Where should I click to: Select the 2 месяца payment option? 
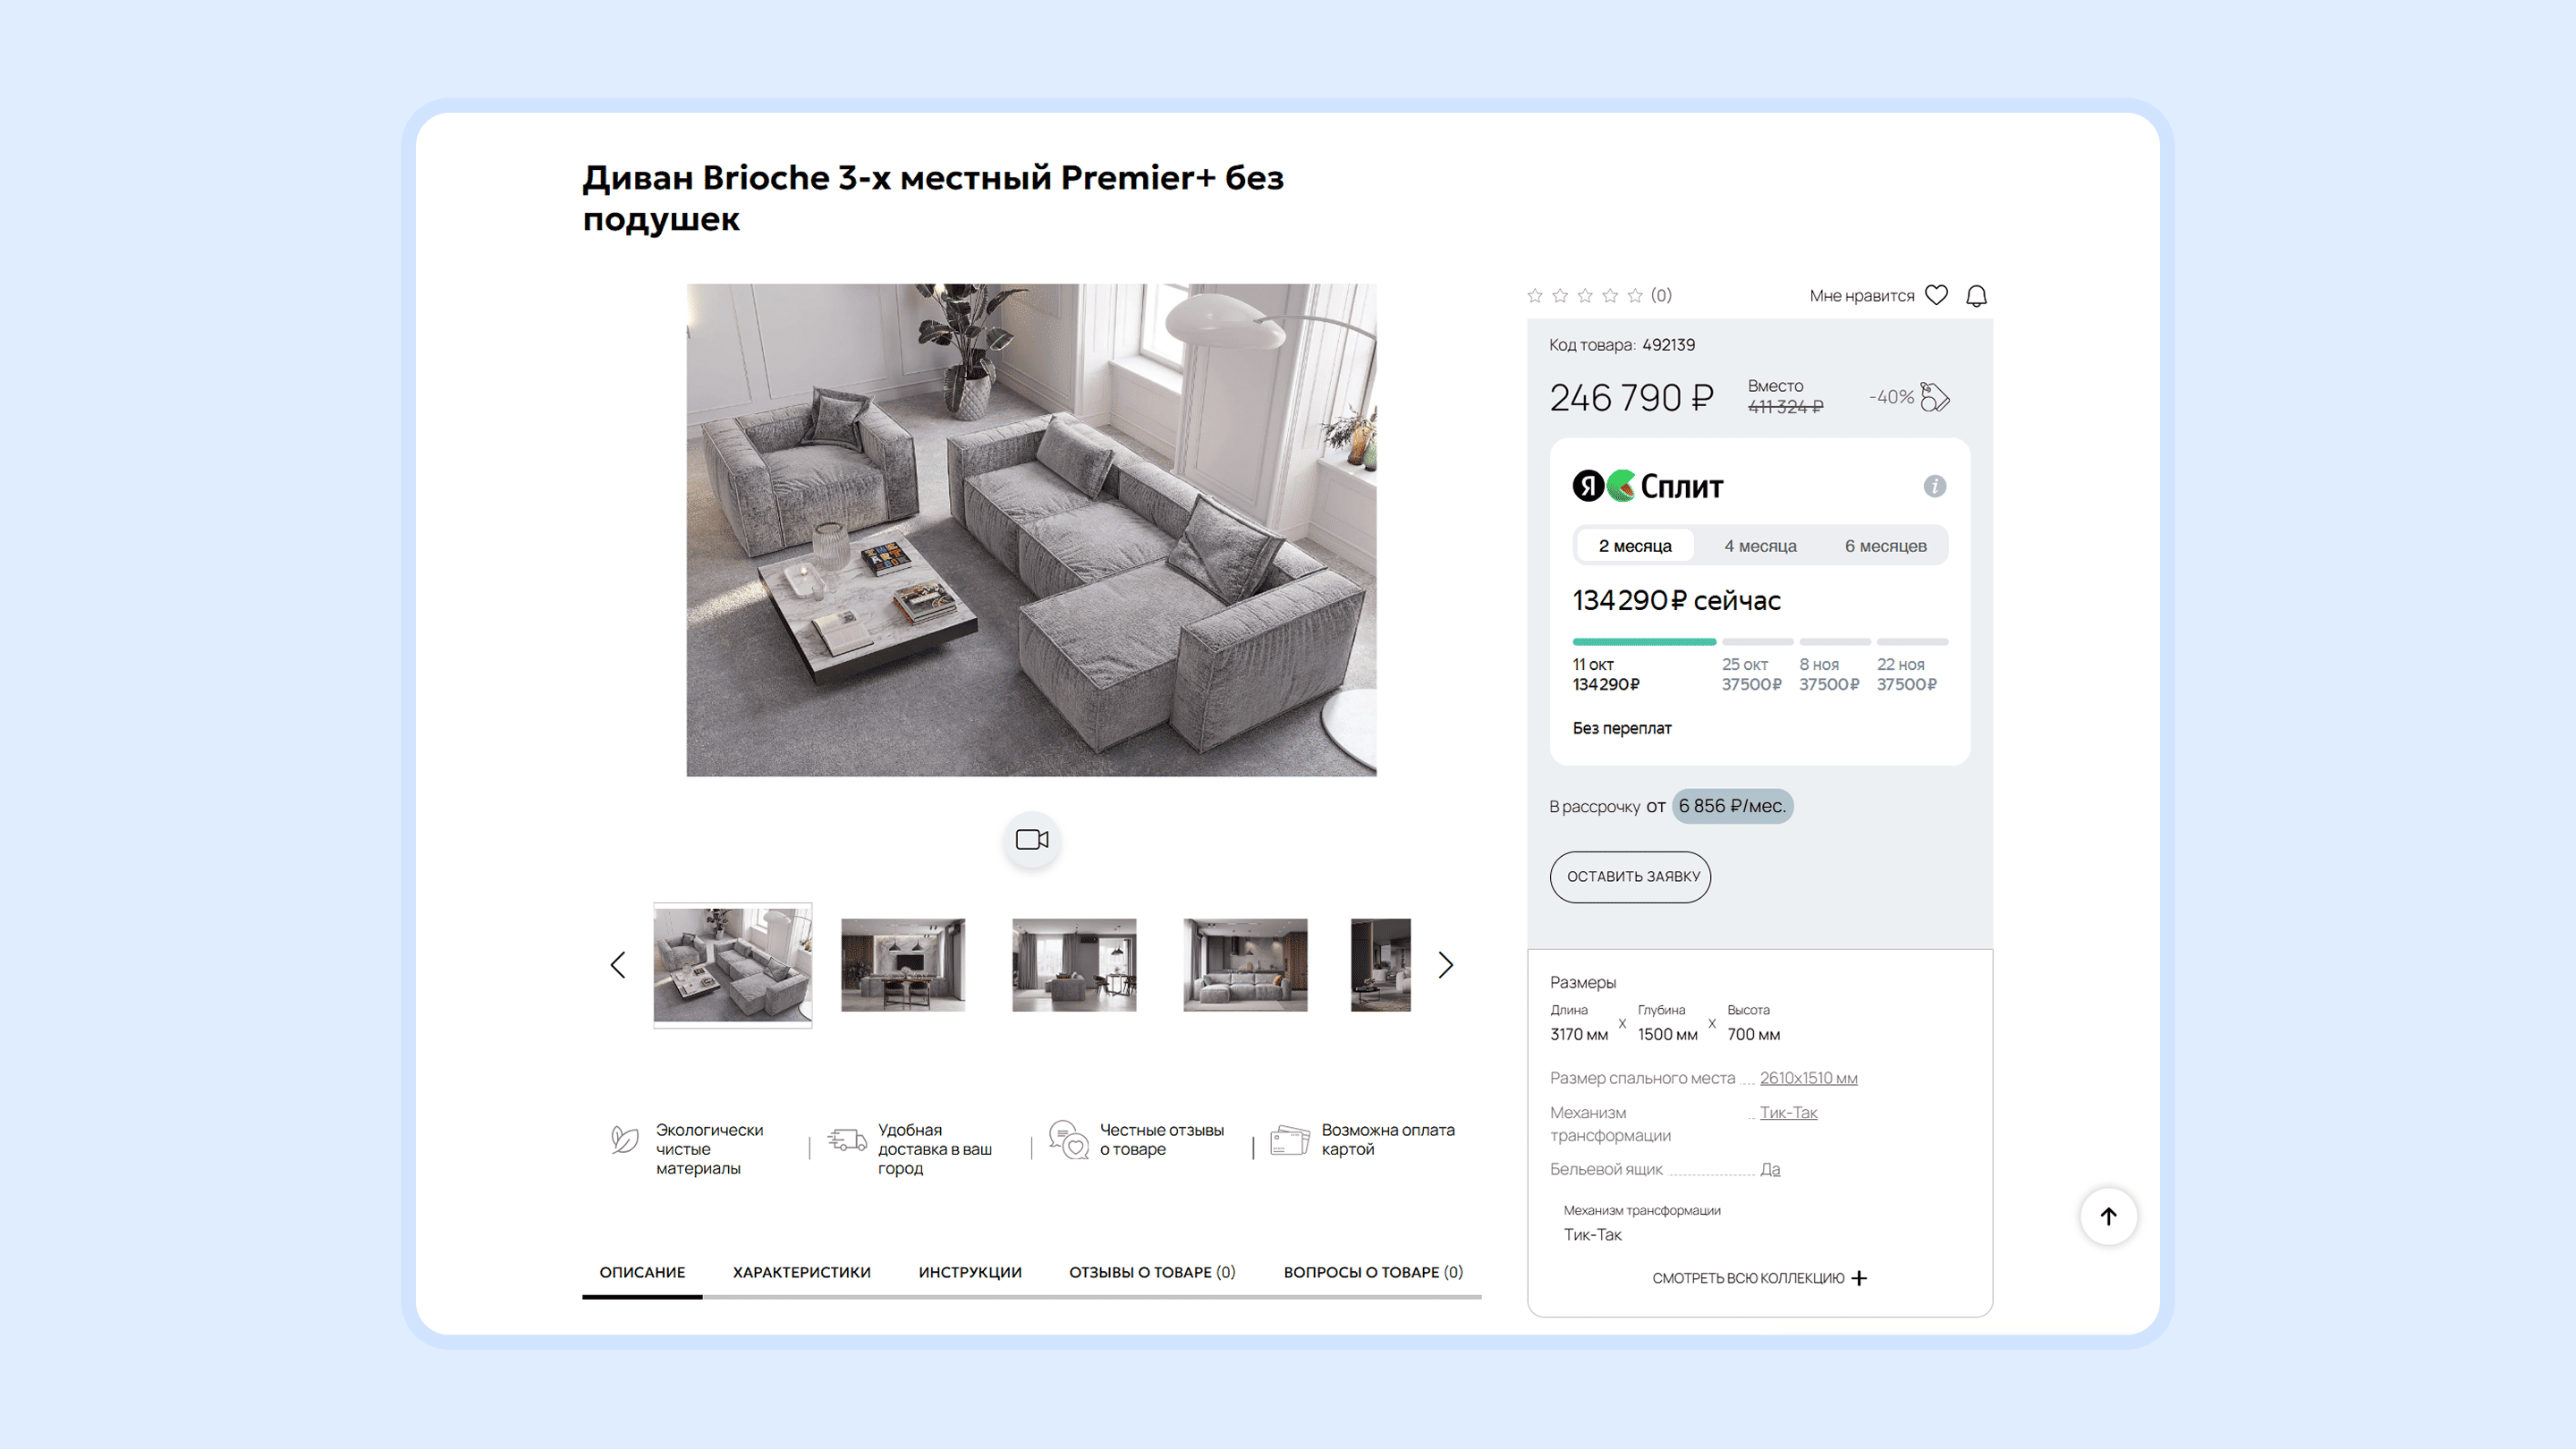click(1634, 546)
